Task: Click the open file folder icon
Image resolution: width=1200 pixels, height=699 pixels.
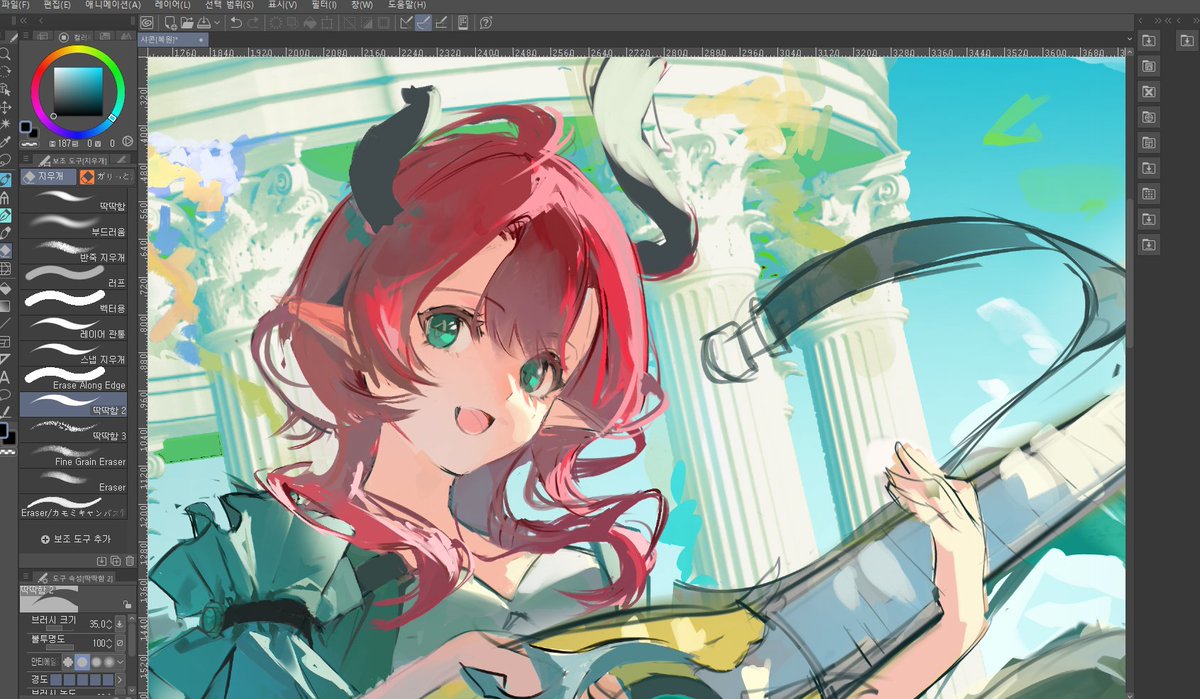Action: click(187, 22)
